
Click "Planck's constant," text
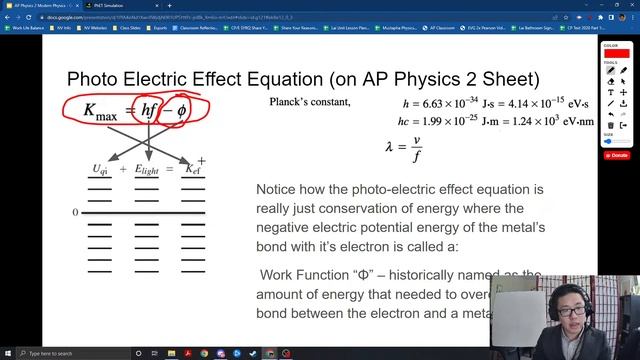coord(310,102)
